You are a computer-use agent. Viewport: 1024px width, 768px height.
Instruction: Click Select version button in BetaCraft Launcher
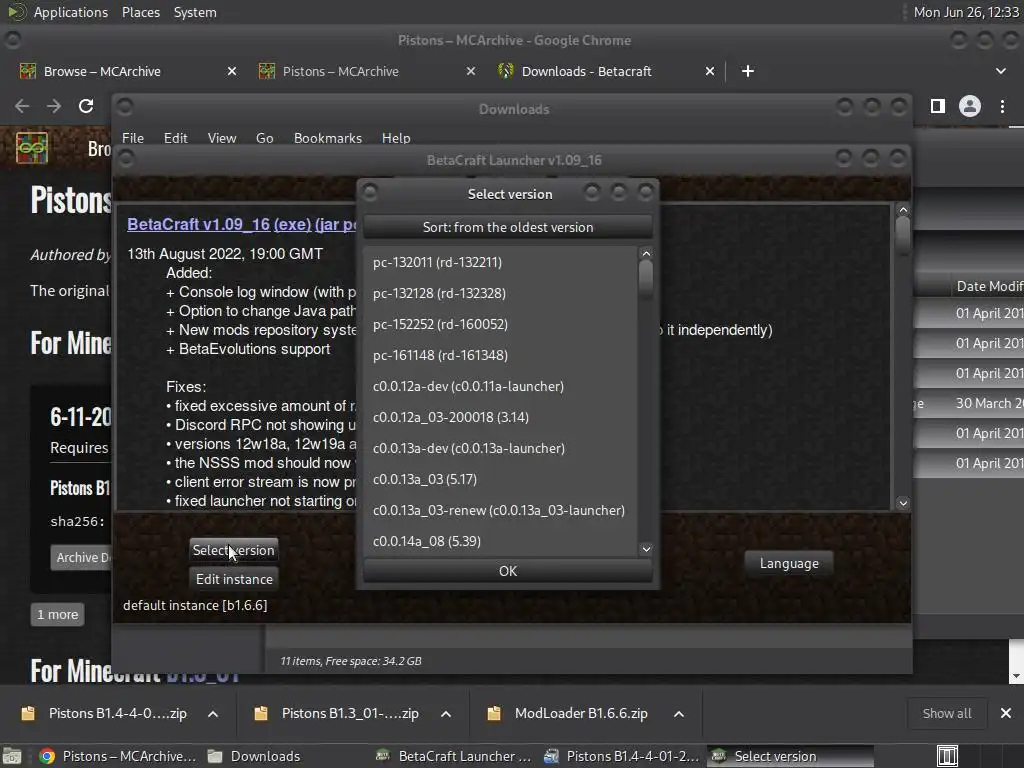coord(233,551)
